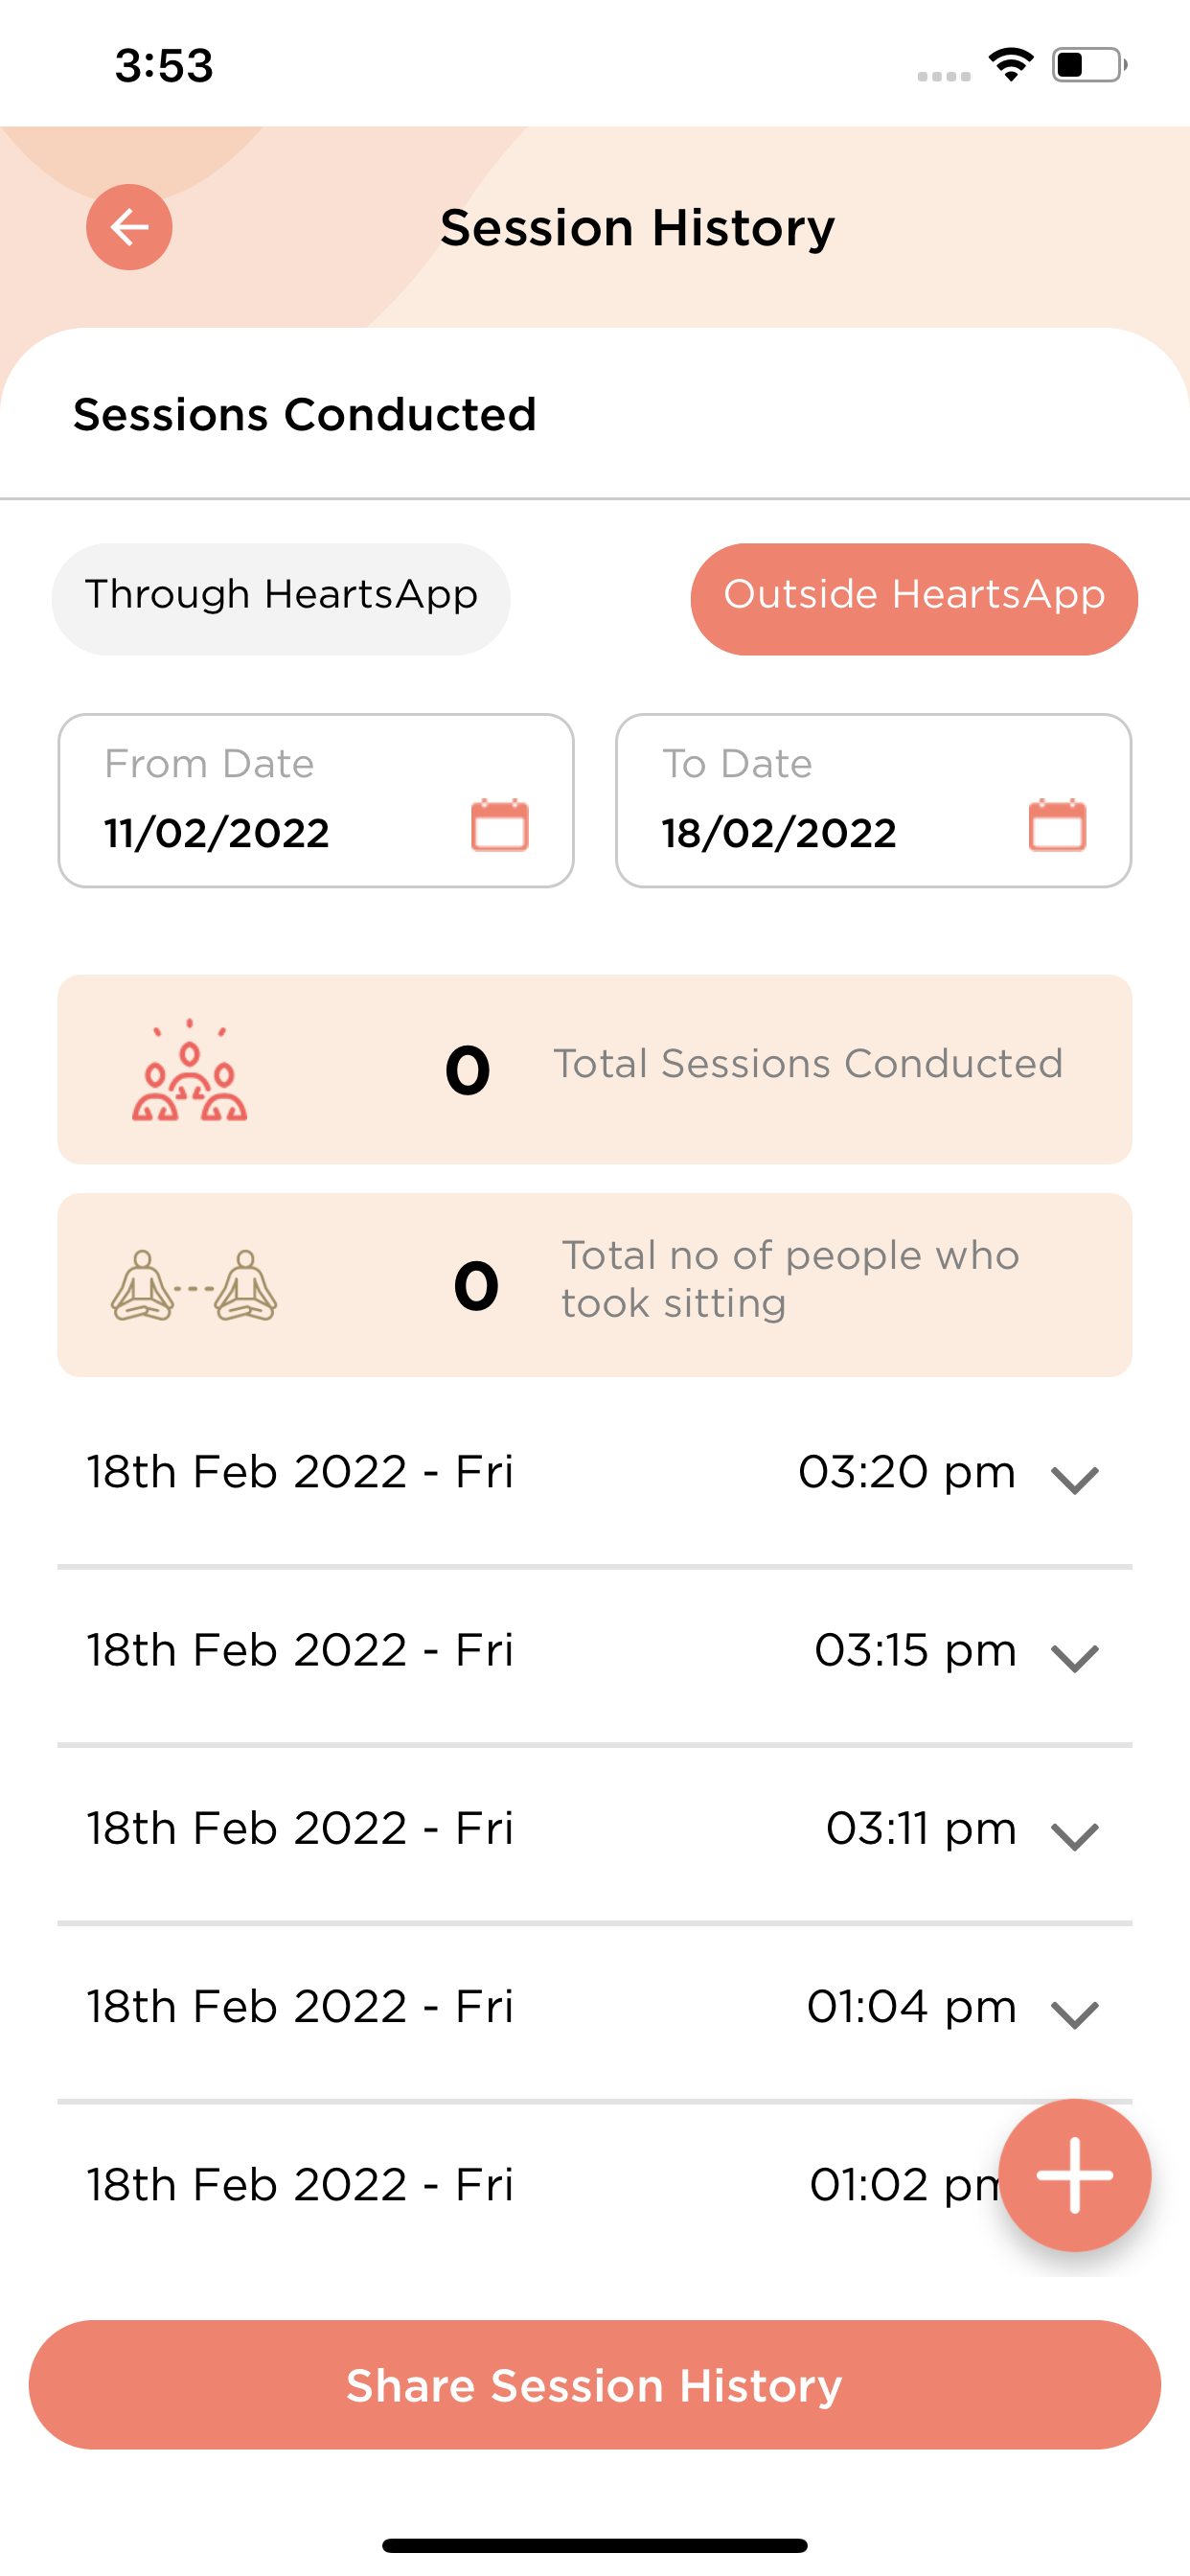
Task: Expand the 03:20 pm session entry
Action: tap(1075, 1478)
